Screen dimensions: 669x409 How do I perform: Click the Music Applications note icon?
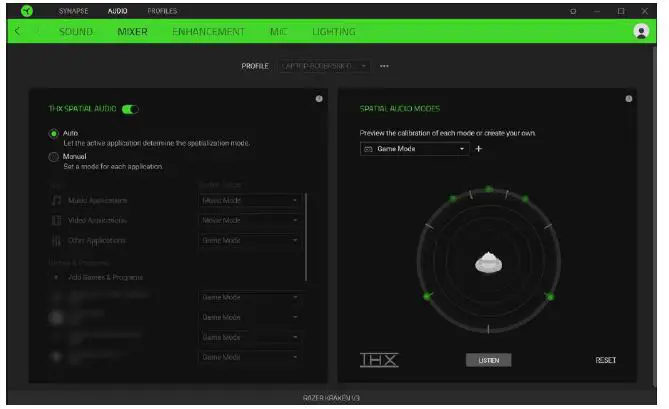pos(56,200)
